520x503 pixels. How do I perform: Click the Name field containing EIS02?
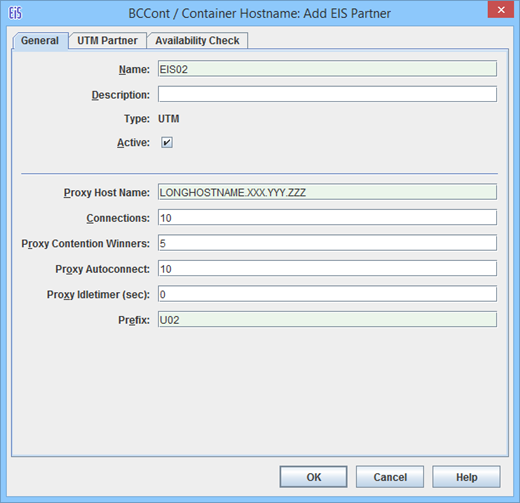[327, 69]
